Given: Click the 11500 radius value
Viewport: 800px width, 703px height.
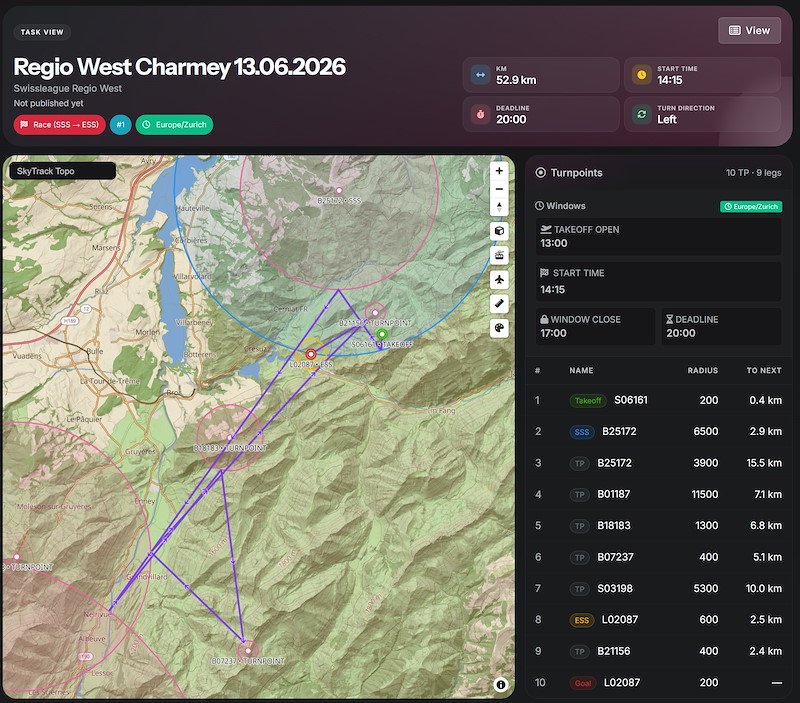Looking at the screenshot, I should [705, 494].
